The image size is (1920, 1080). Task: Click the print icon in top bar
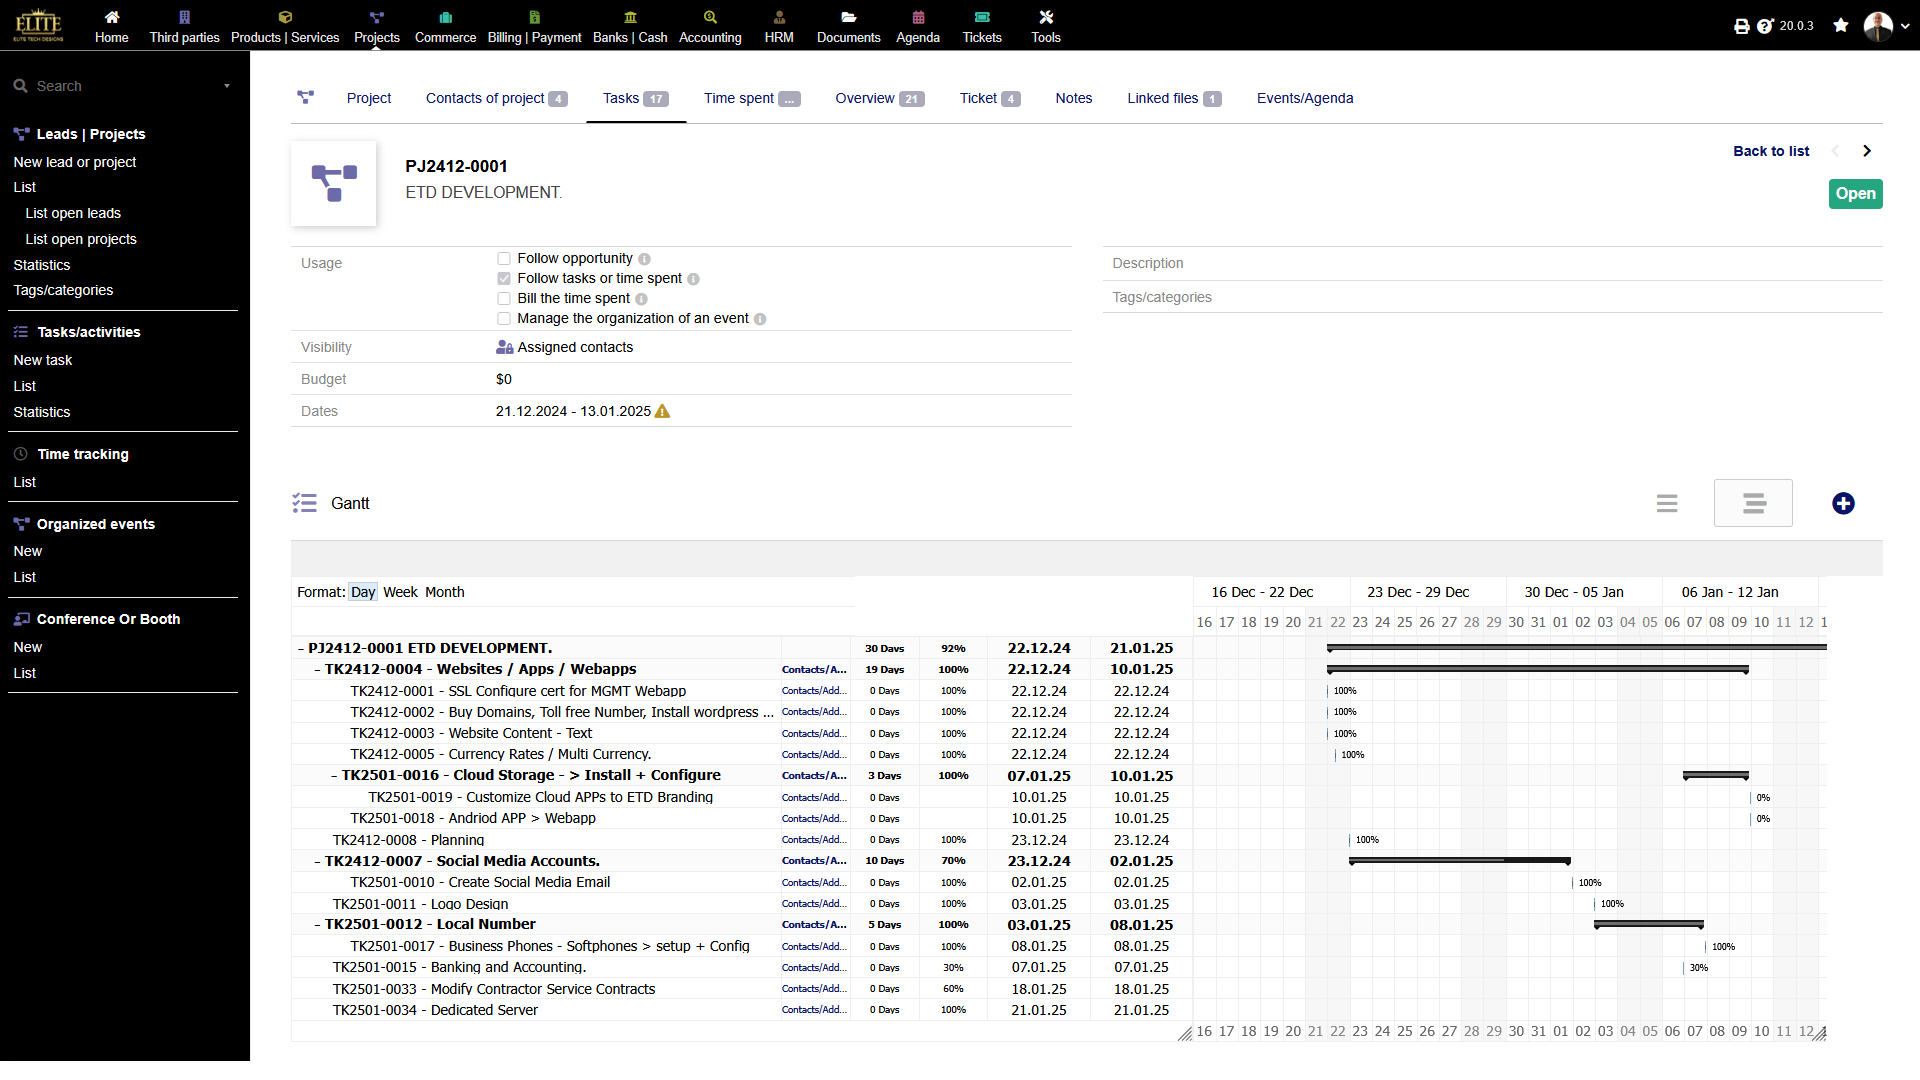1741,26
